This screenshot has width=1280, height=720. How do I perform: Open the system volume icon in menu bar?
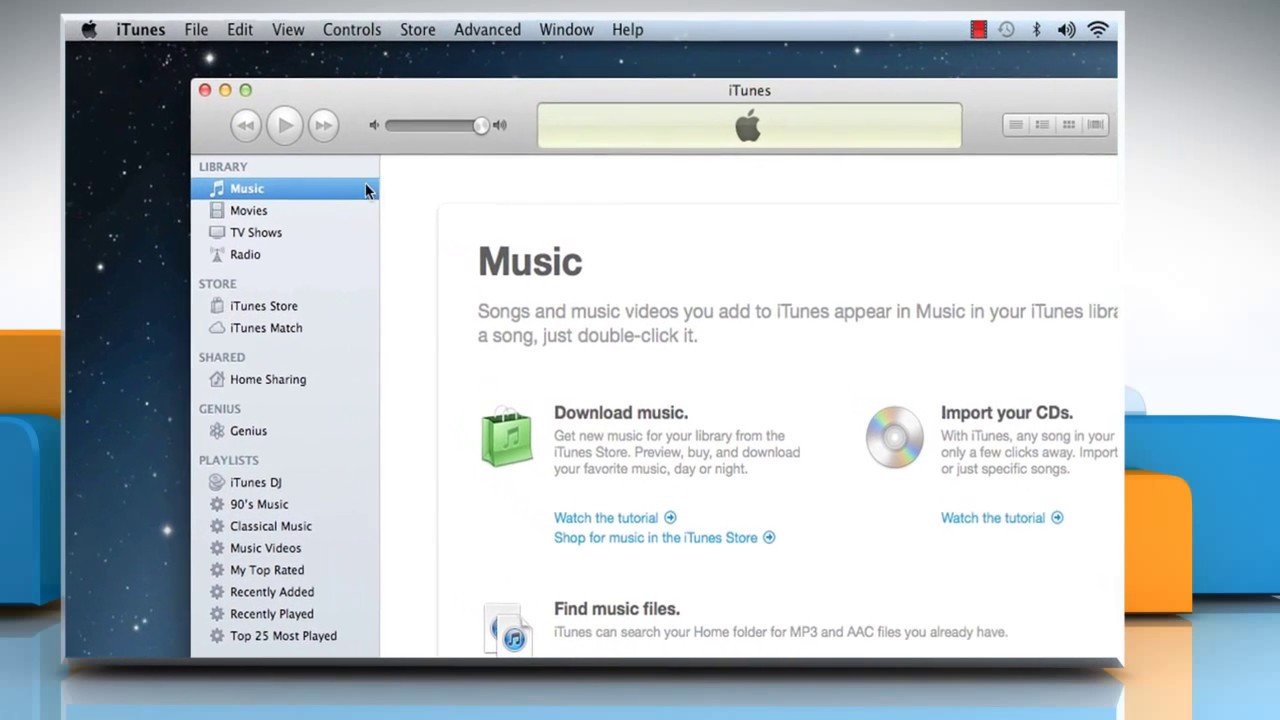[1067, 30]
